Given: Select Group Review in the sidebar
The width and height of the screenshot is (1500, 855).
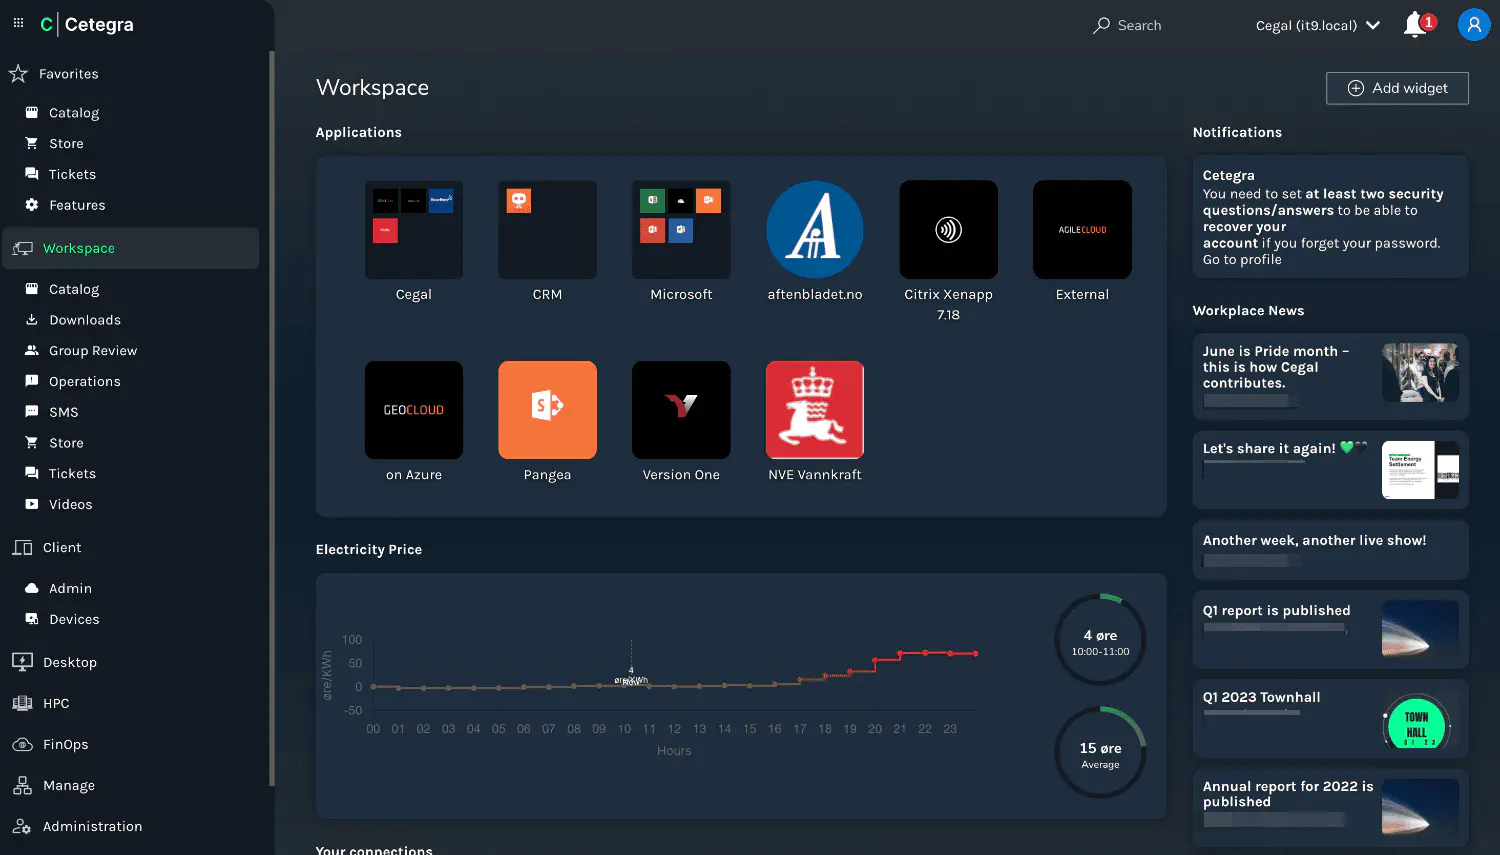Looking at the screenshot, I should coord(93,351).
